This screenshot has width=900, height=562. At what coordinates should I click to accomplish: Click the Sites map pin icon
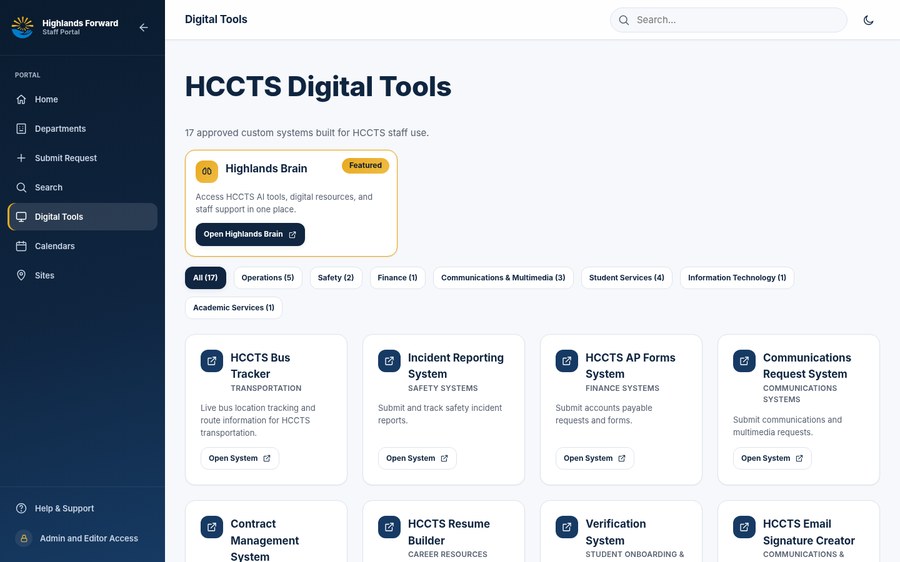(21, 275)
